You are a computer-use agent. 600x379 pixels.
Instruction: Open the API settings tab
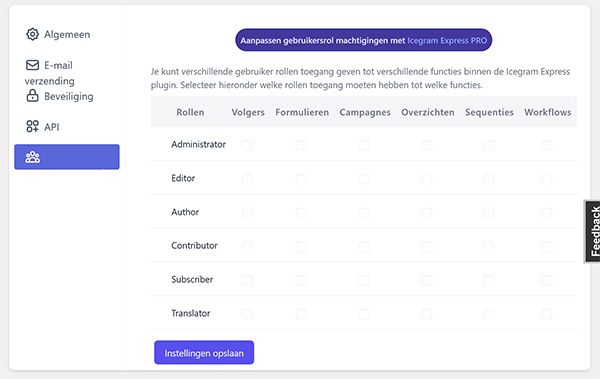[x=43, y=127]
